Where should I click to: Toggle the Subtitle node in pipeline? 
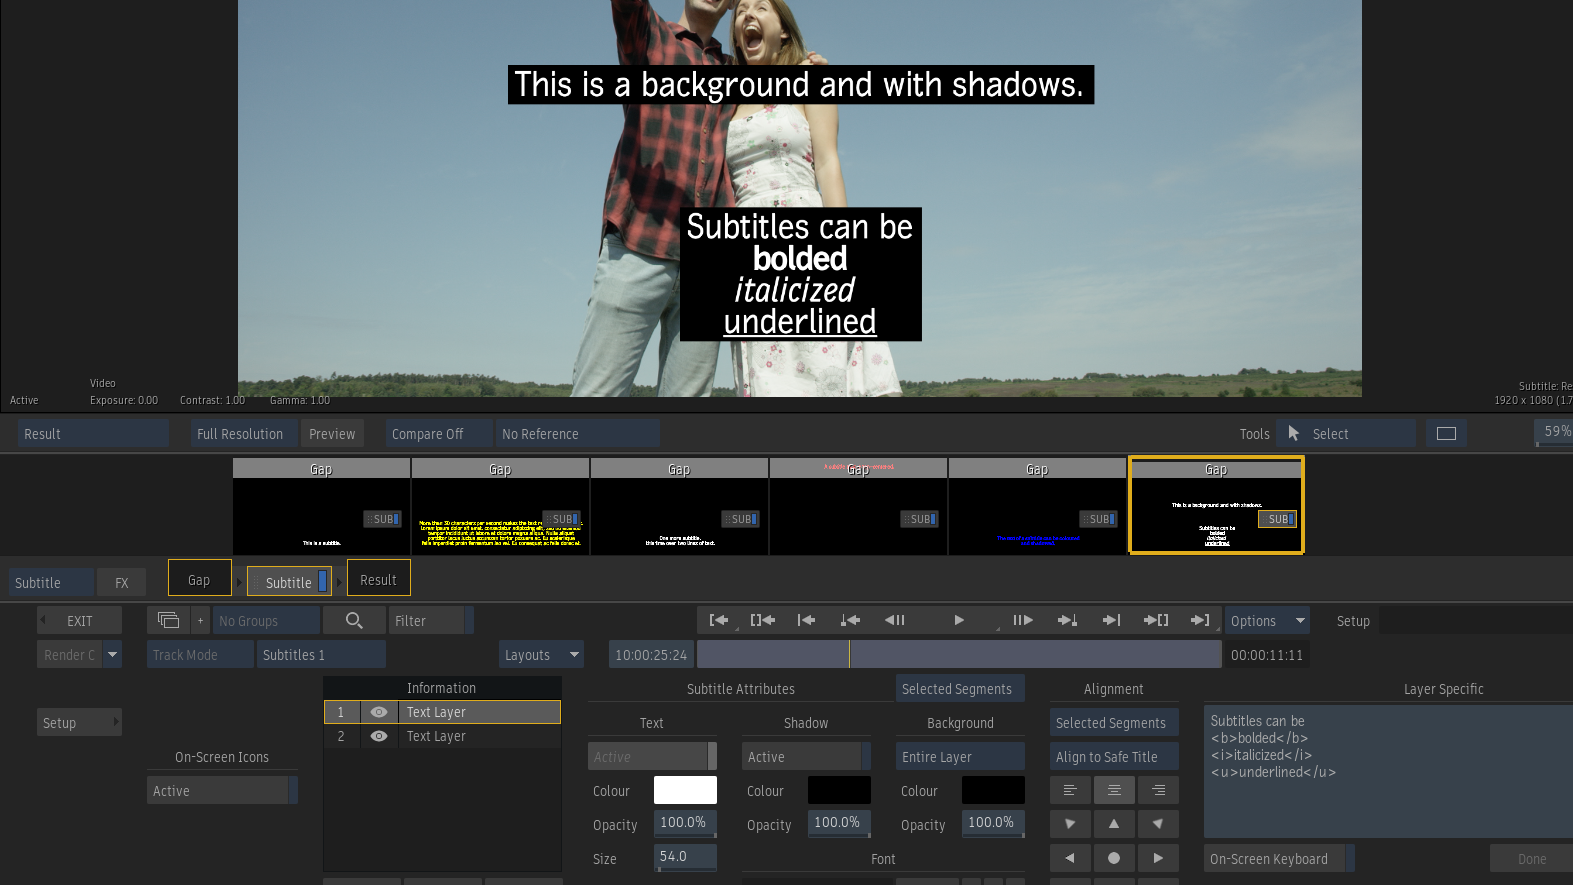pos(289,582)
